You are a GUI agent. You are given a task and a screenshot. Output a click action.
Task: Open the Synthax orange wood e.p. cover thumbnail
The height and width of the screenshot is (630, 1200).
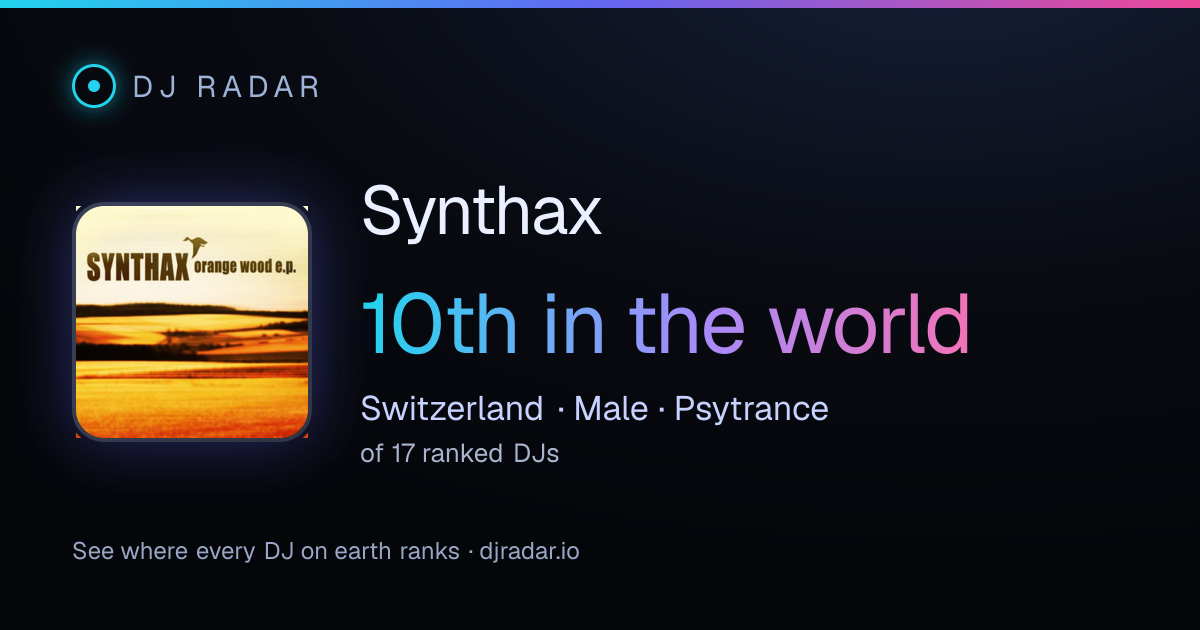(x=192, y=322)
